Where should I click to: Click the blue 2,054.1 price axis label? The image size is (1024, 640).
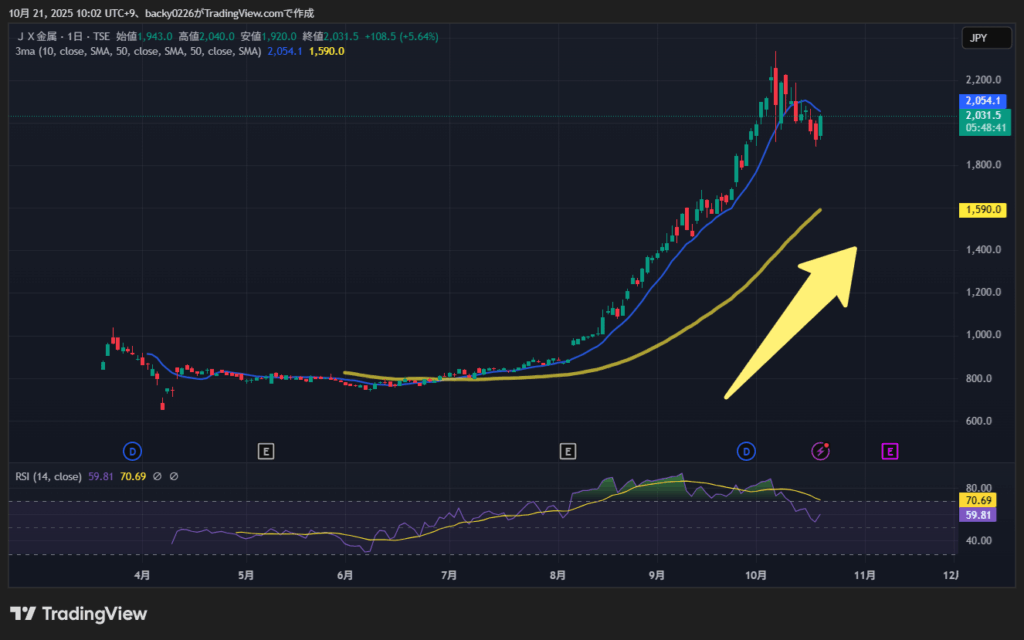coord(979,101)
